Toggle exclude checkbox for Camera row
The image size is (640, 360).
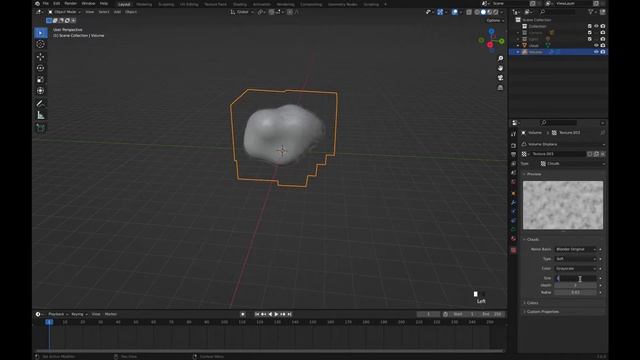590,33
